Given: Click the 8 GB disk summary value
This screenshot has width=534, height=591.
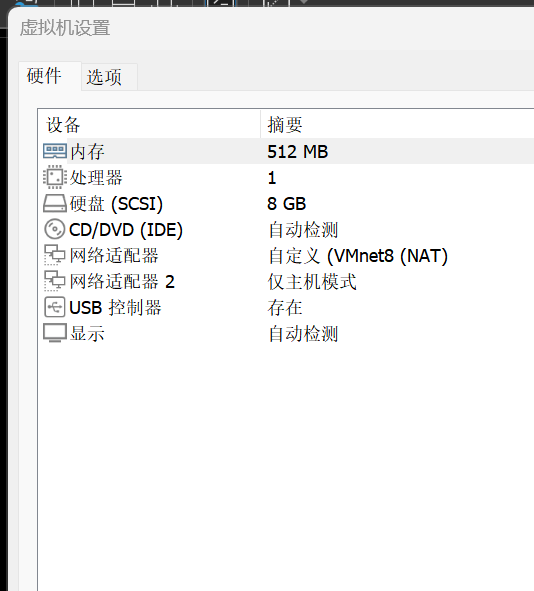Looking at the screenshot, I should point(286,204).
